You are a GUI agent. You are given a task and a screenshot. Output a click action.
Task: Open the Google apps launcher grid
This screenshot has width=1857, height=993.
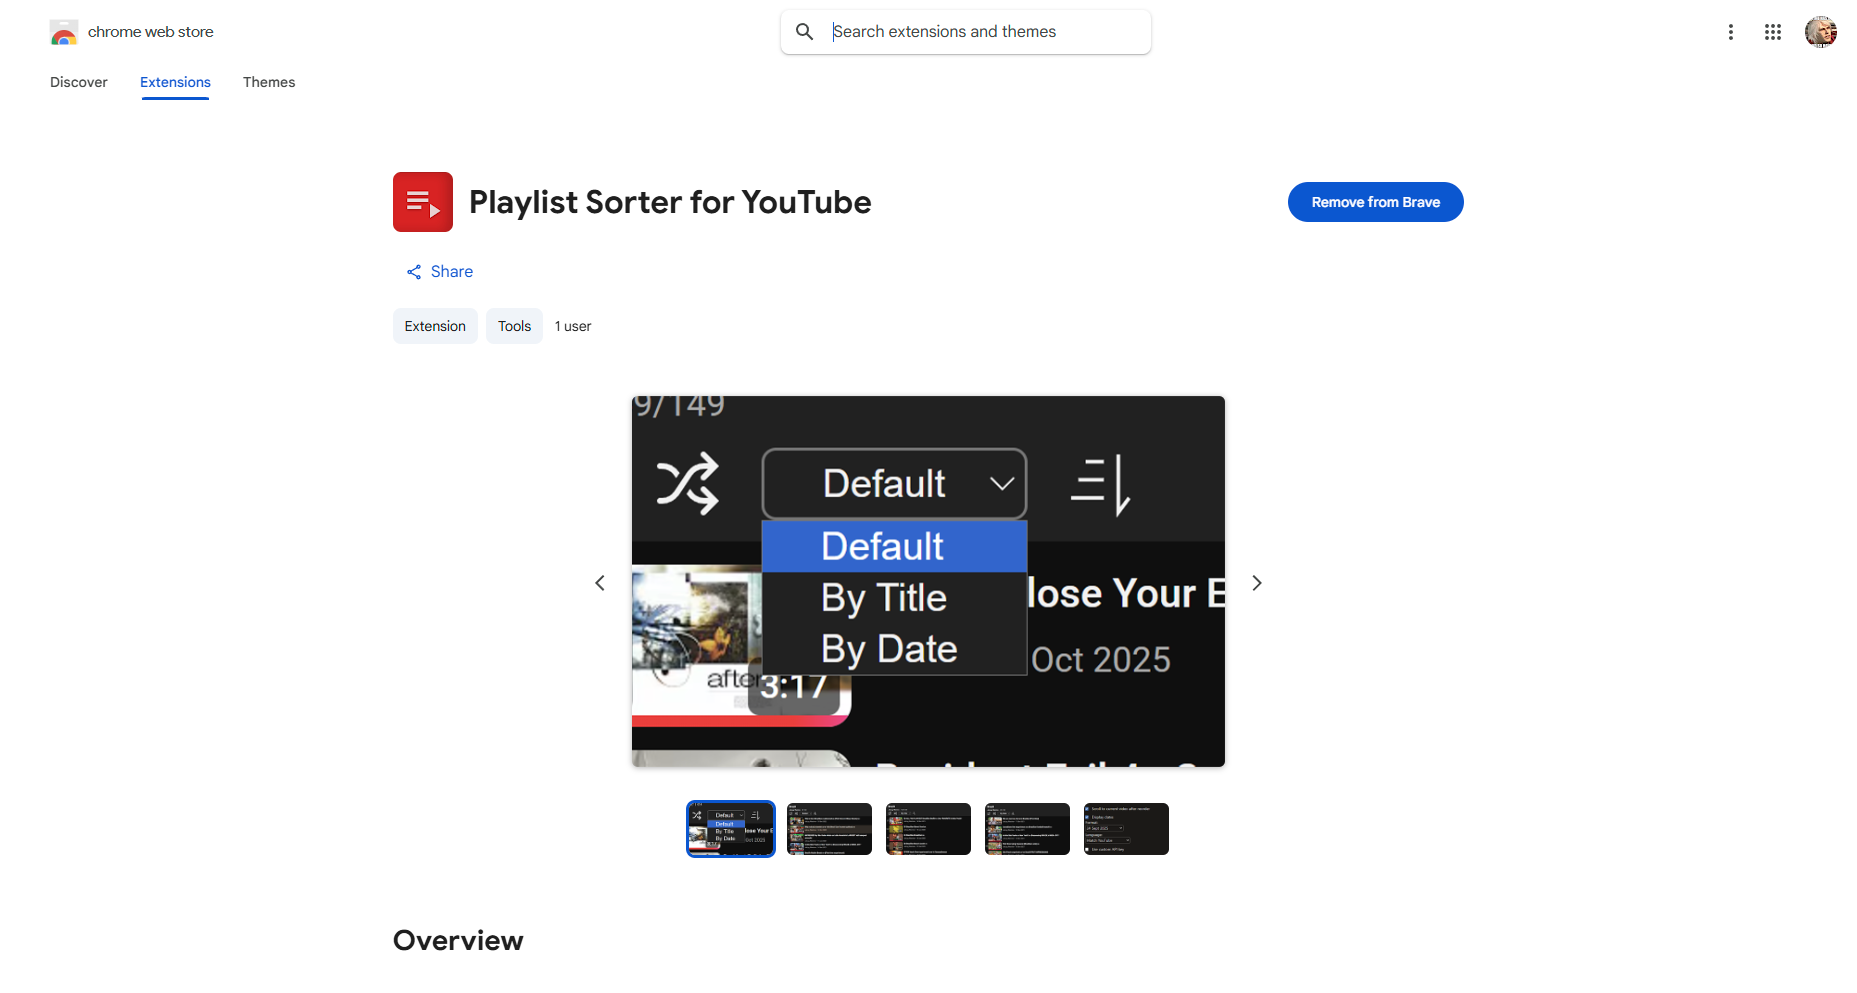coord(1773,31)
